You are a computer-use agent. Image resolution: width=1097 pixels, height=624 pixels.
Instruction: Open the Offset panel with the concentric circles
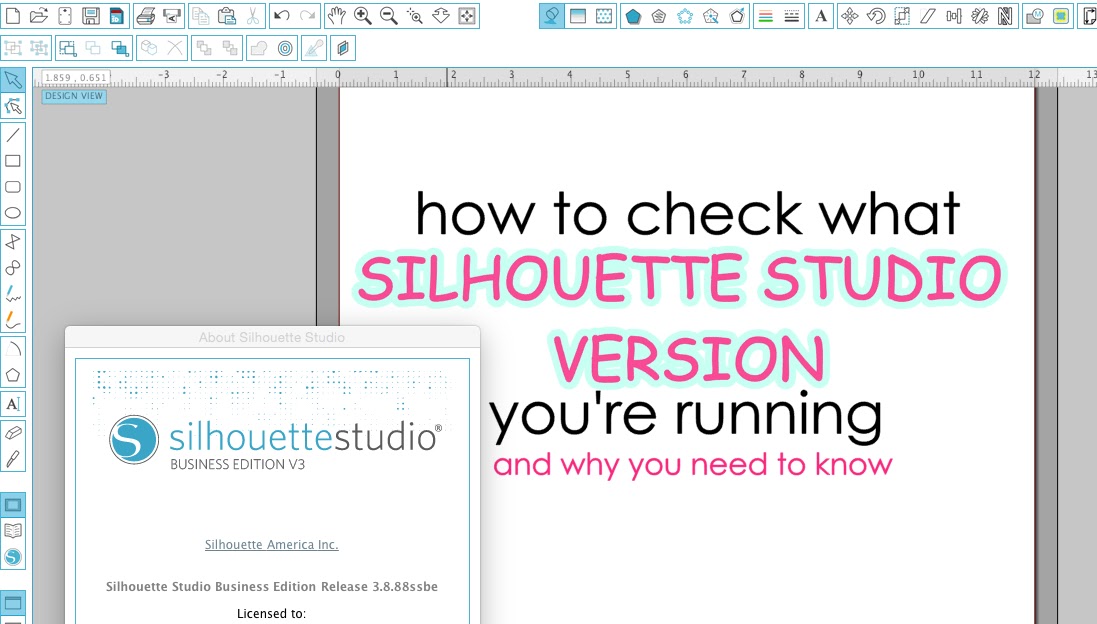coord(285,48)
